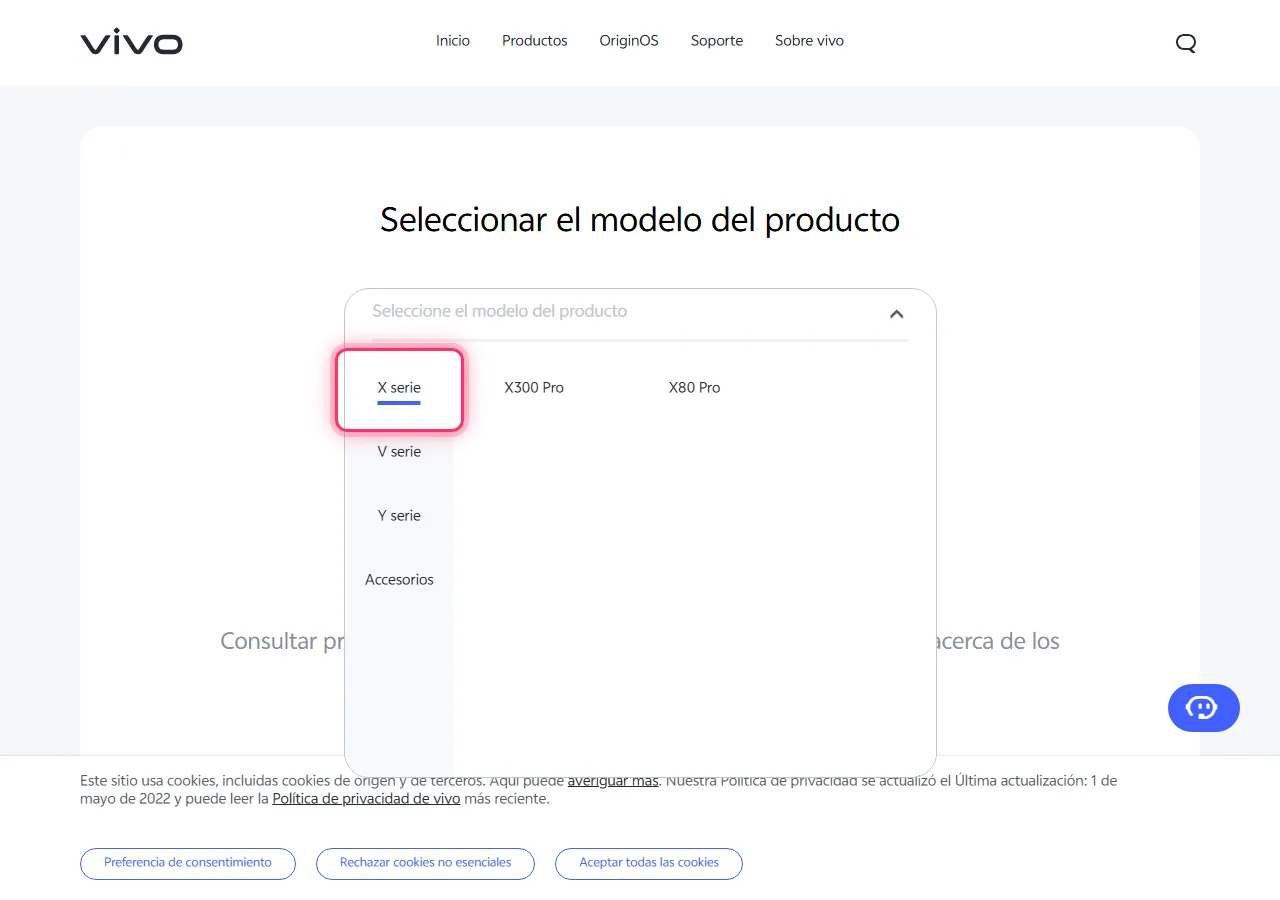Click Rechazar cookies no esenciales button

425,863
